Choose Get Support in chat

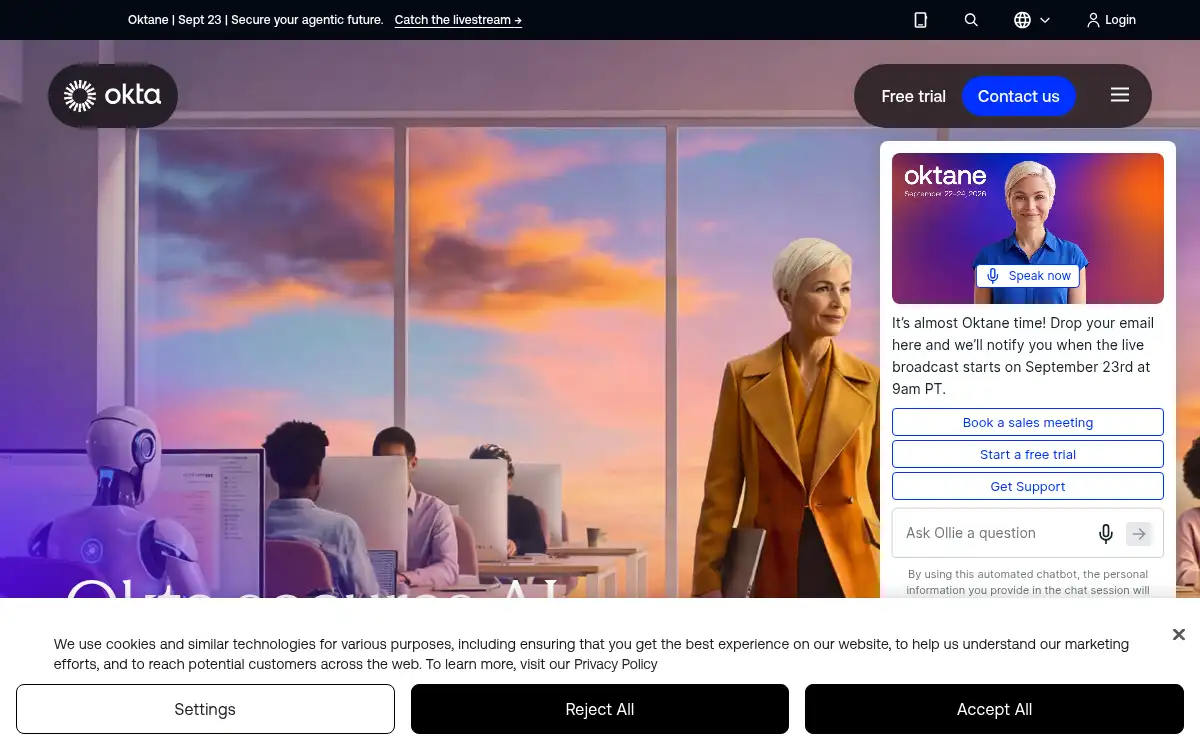pos(1028,486)
